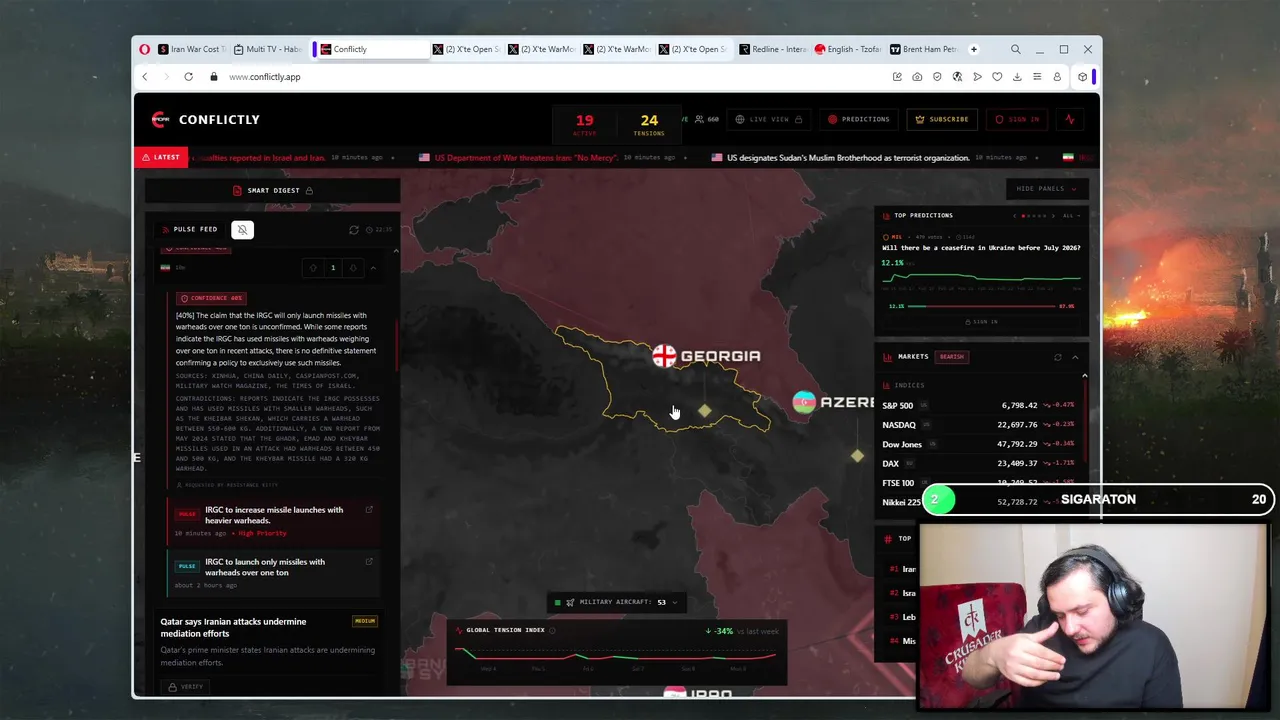Switch to Iran War Cost browser tab
Viewport: 1280px width, 720px height.
[193, 49]
